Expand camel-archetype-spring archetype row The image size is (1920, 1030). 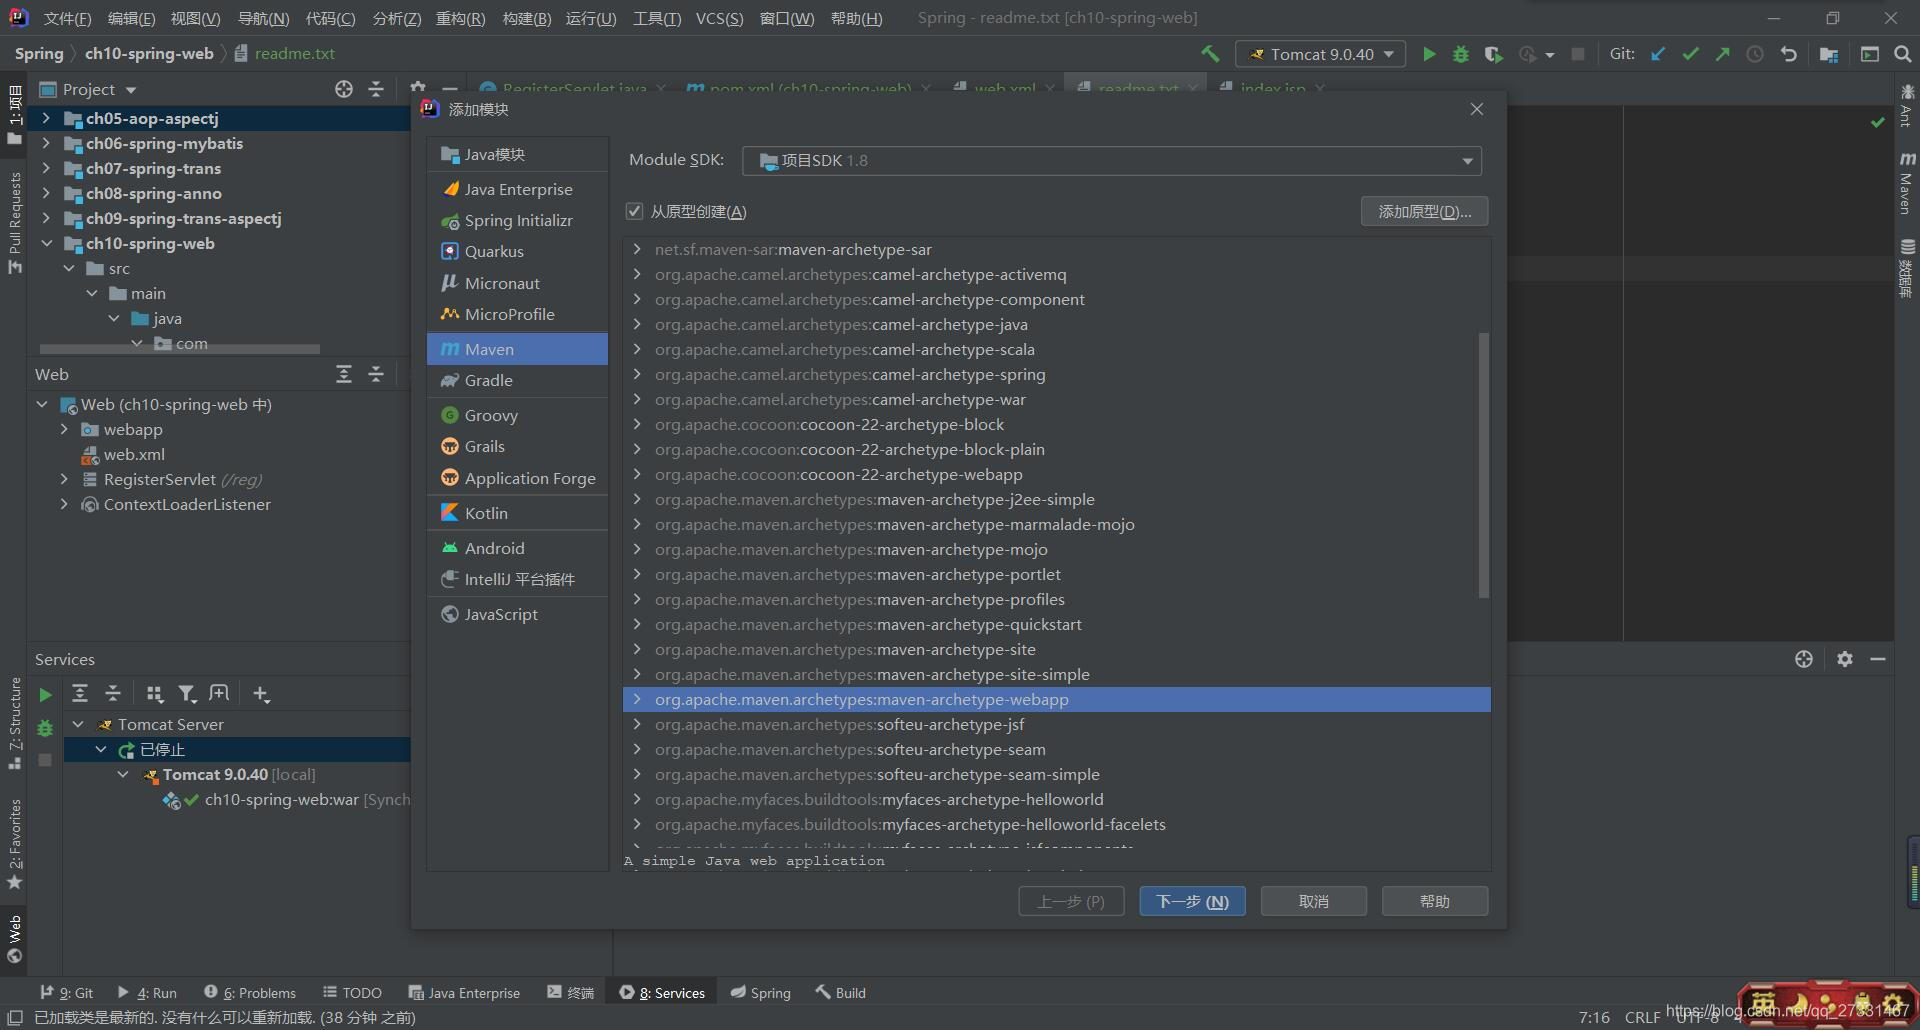point(637,374)
